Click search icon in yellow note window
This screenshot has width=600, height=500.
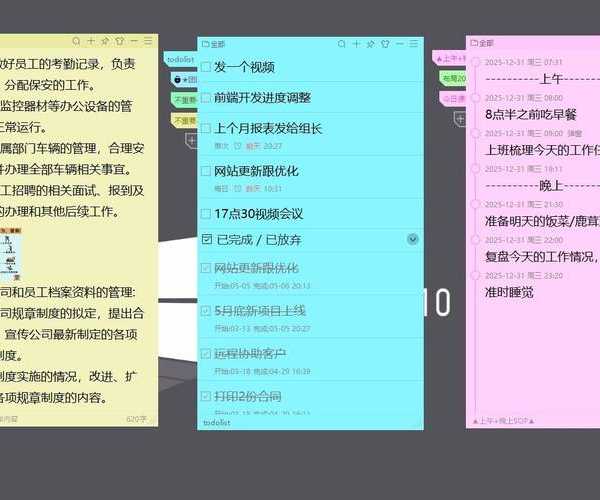coord(76,42)
